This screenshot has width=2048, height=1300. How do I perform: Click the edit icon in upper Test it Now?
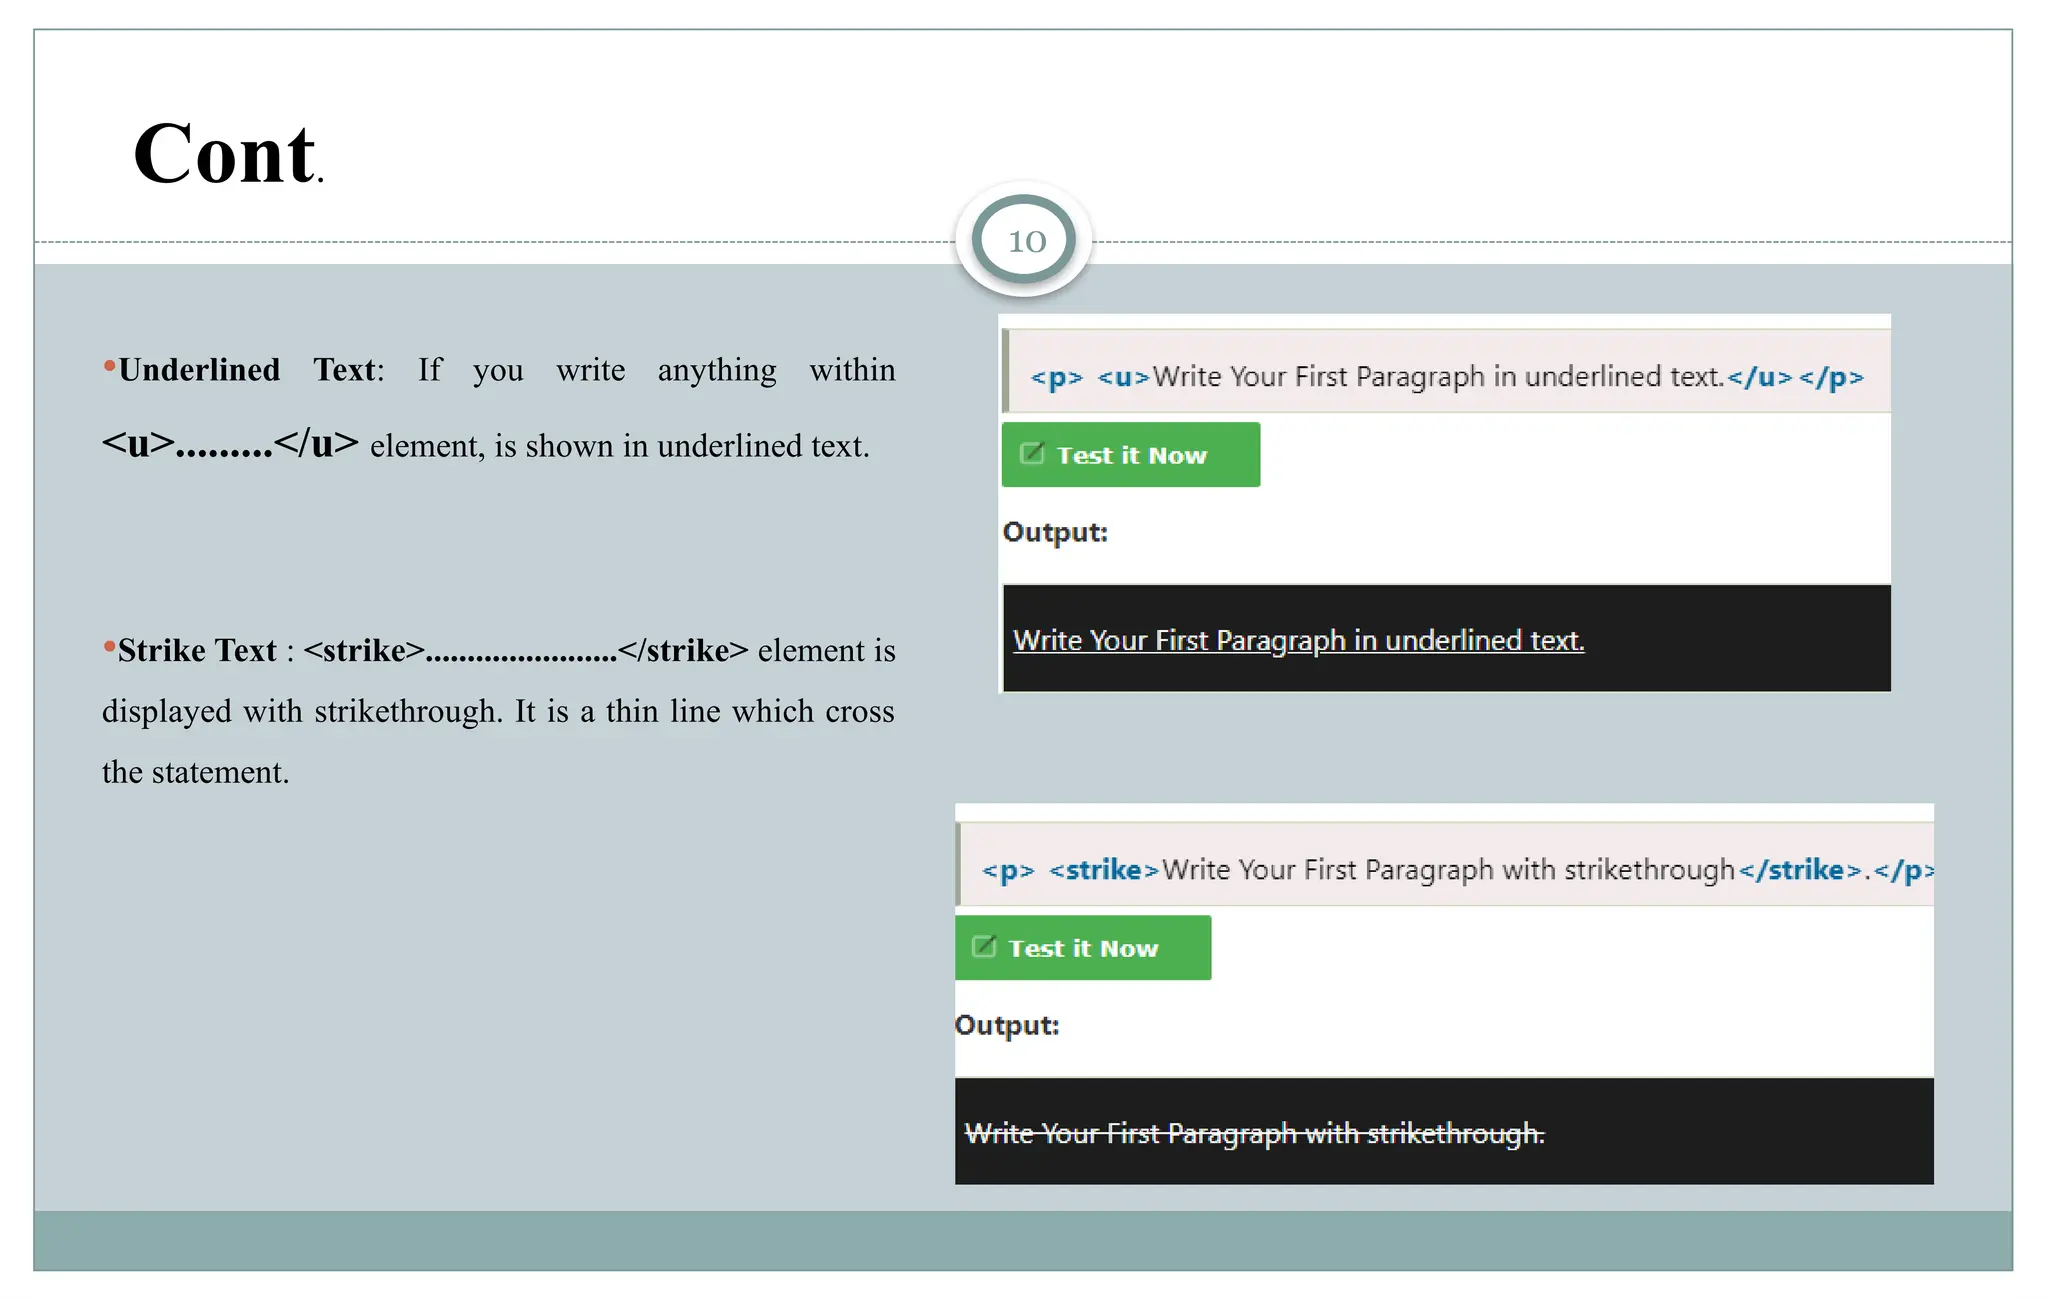coord(1032,454)
